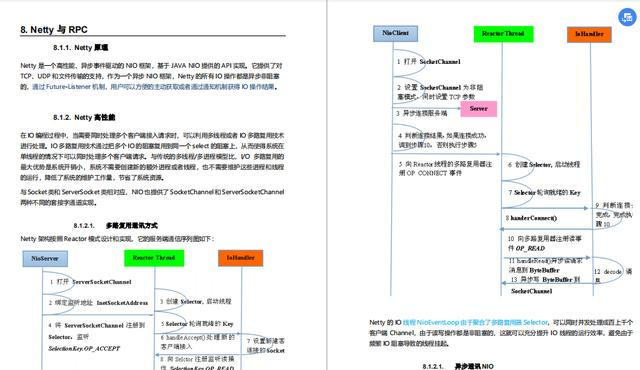The image size is (640, 370).
Task: Click step "6 handleAccept() 处理新的客户端接入"
Action: [198, 342]
